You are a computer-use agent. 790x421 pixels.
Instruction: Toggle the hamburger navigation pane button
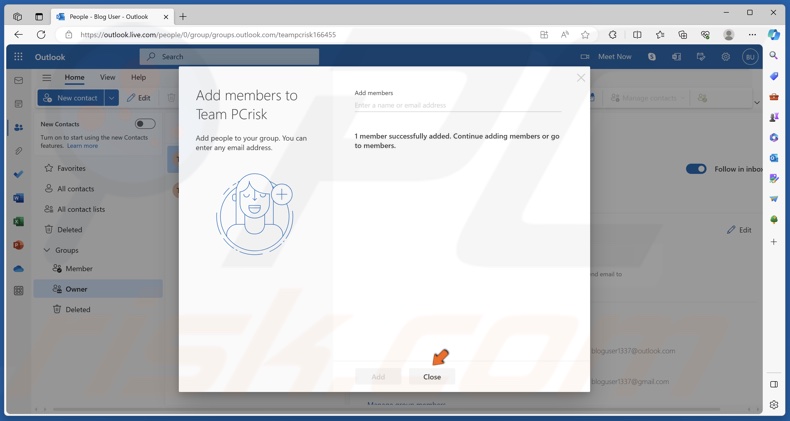pos(47,78)
